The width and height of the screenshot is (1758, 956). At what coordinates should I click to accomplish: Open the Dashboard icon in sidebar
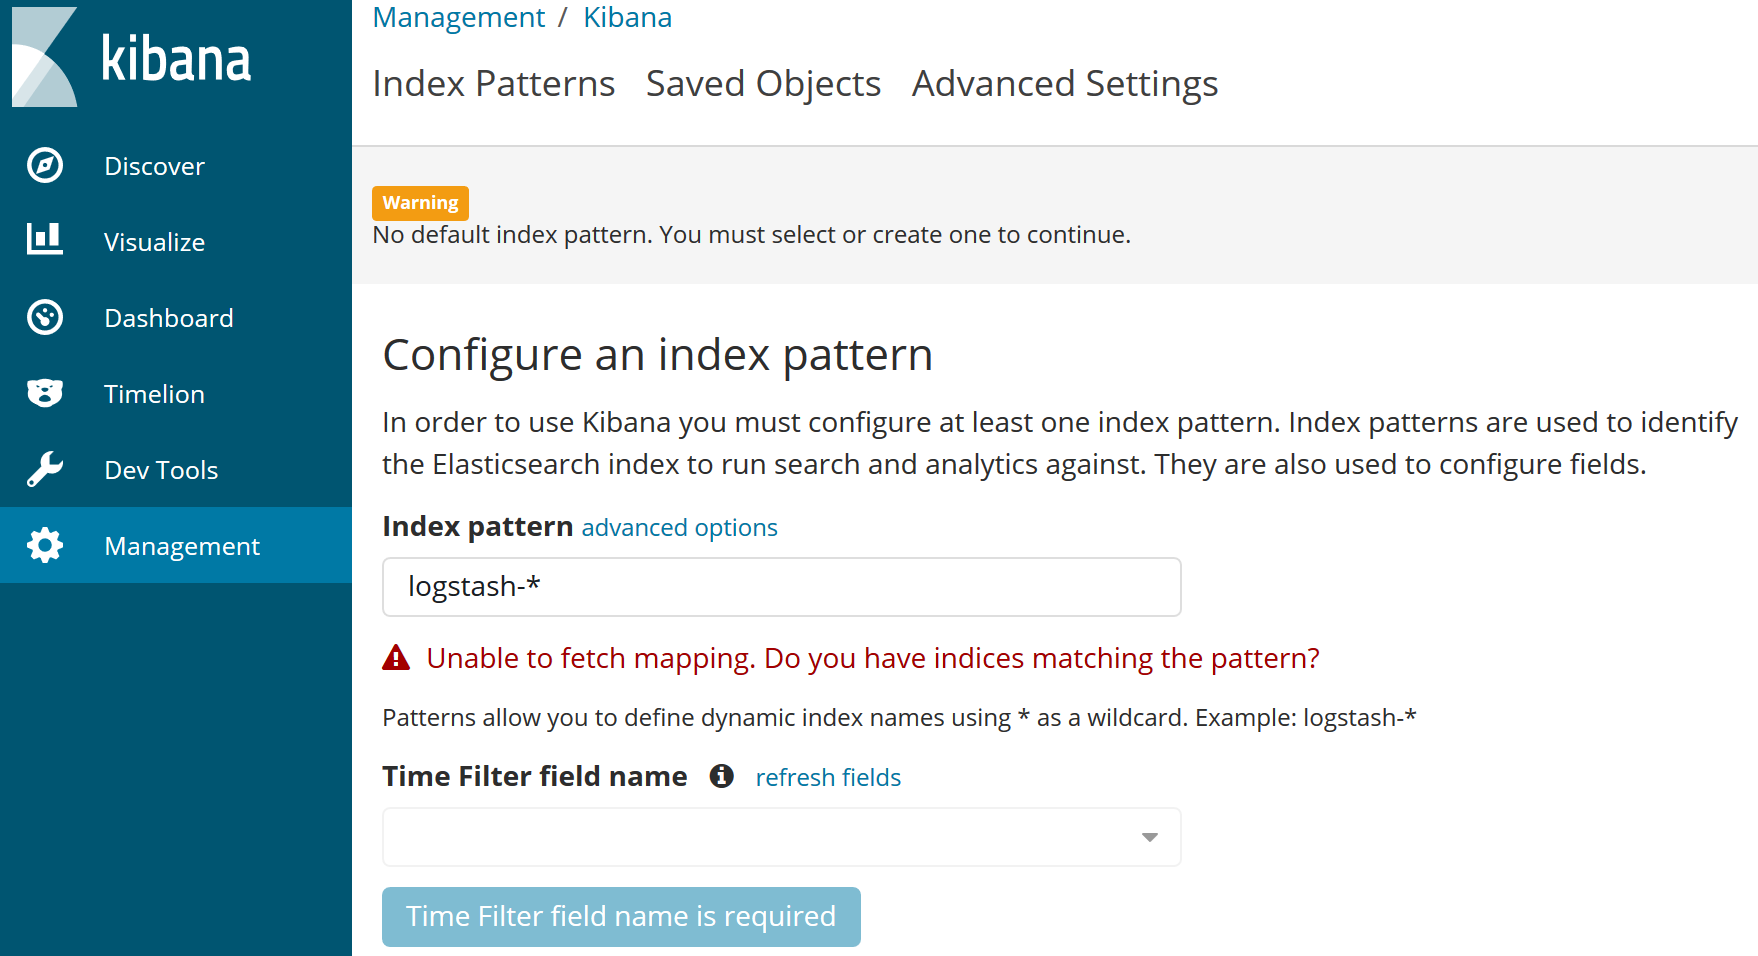(44, 317)
